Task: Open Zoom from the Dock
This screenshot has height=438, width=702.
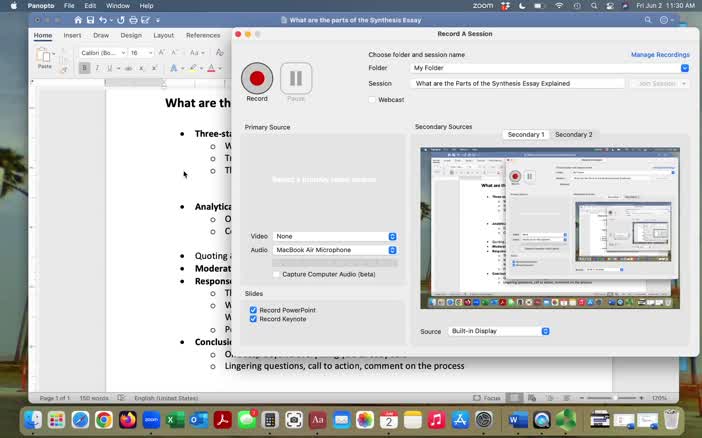Action: point(150,420)
